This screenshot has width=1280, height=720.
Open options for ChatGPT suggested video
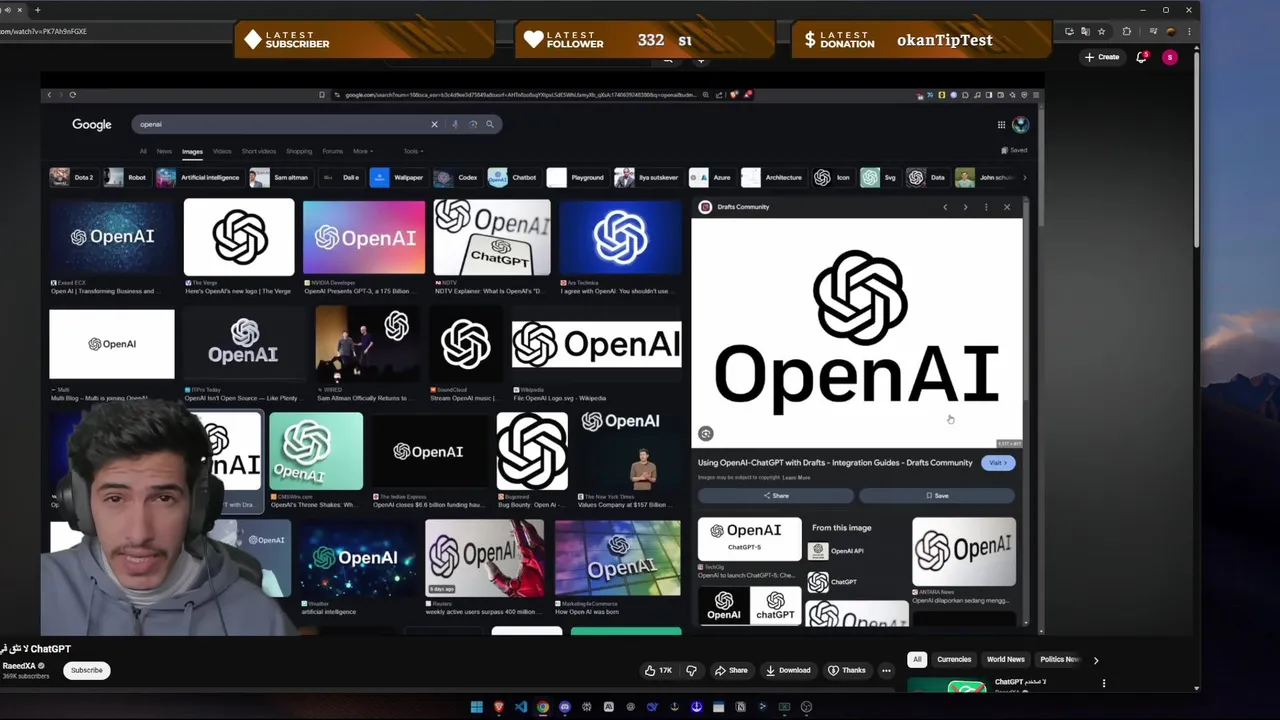(1104, 684)
